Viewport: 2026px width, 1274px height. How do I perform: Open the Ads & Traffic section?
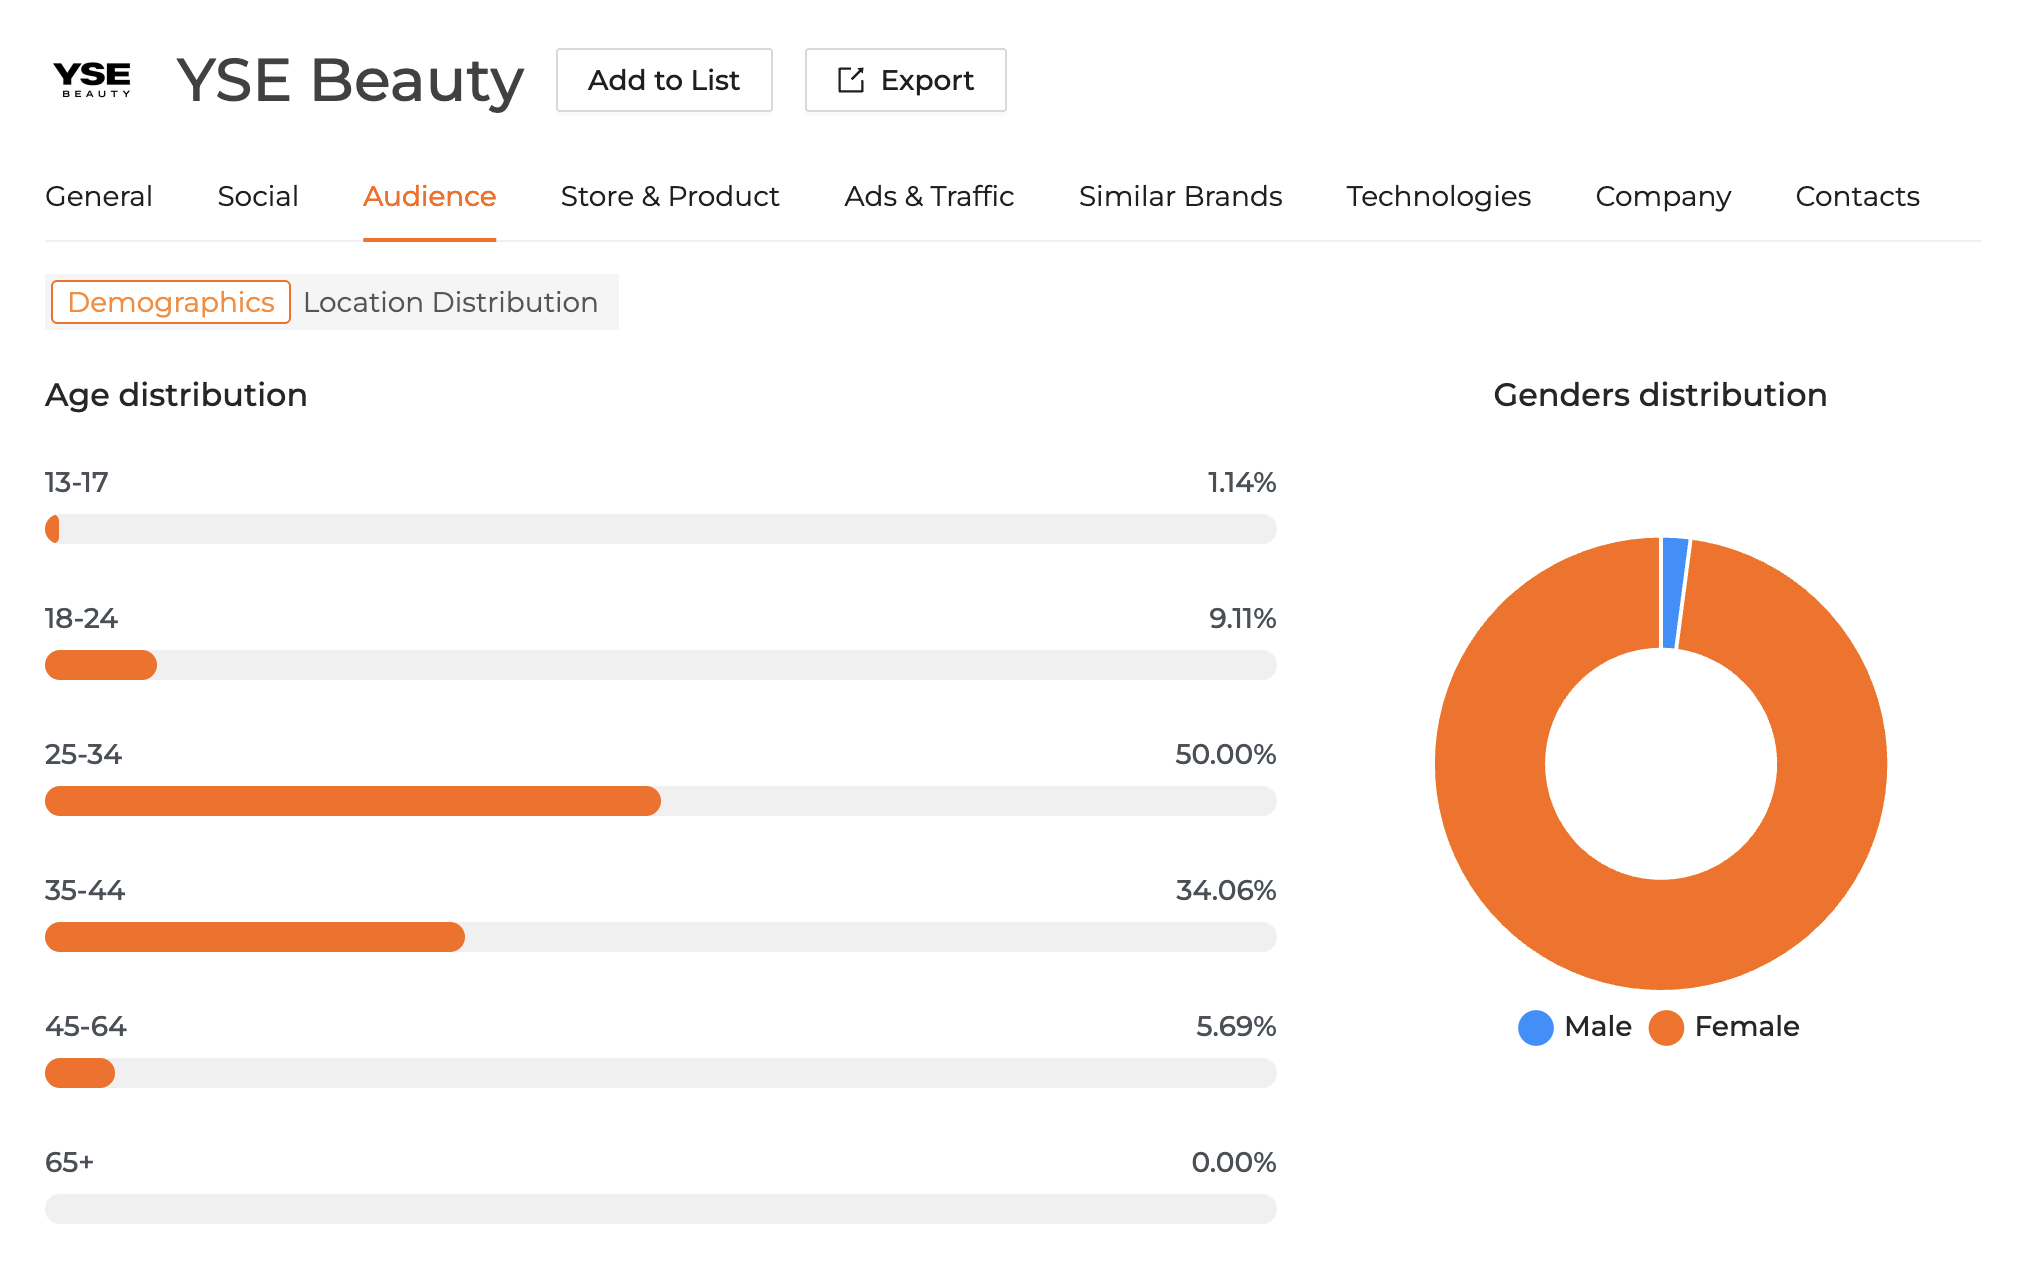[928, 196]
